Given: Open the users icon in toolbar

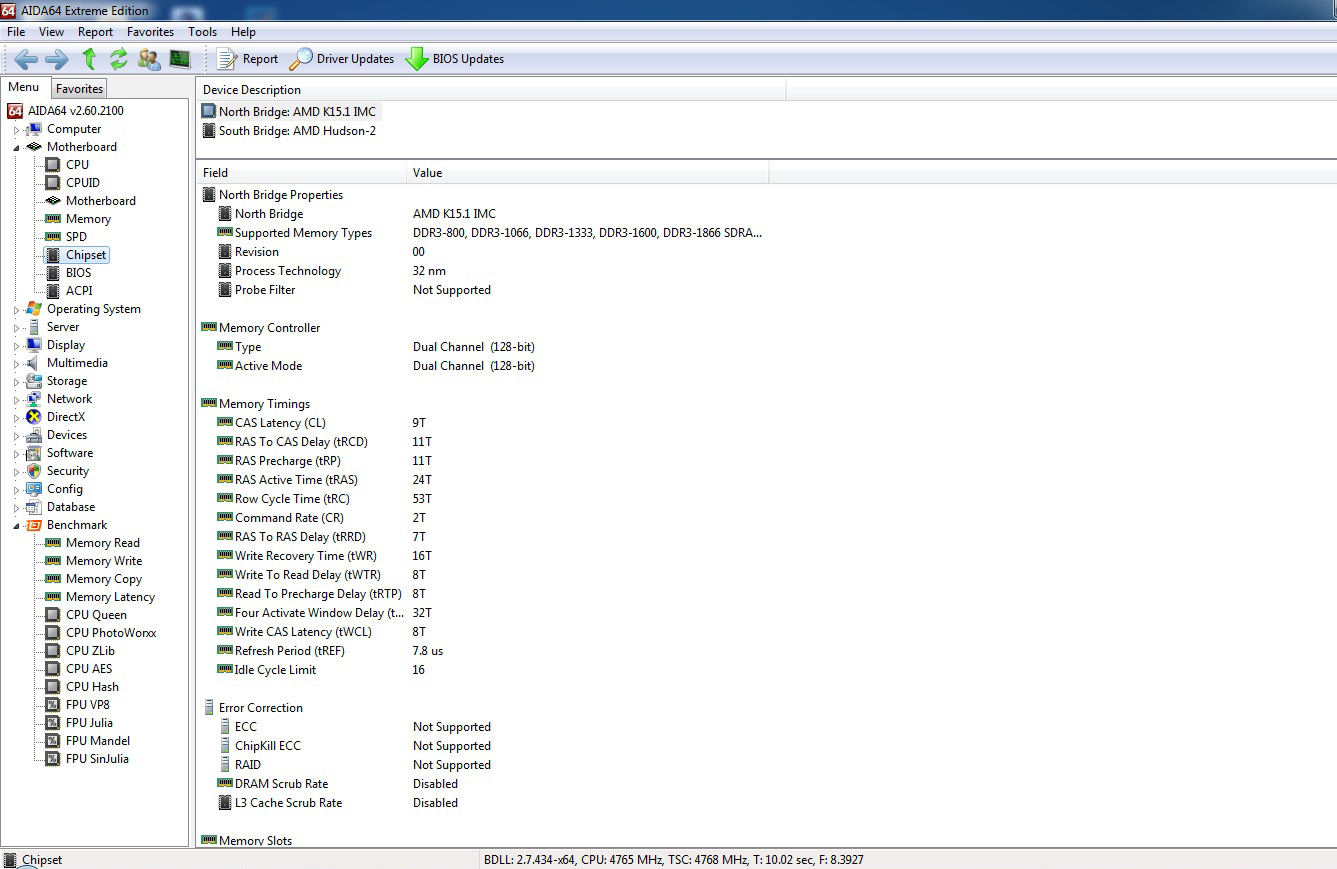Looking at the screenshot, I should tap(149, 59).
